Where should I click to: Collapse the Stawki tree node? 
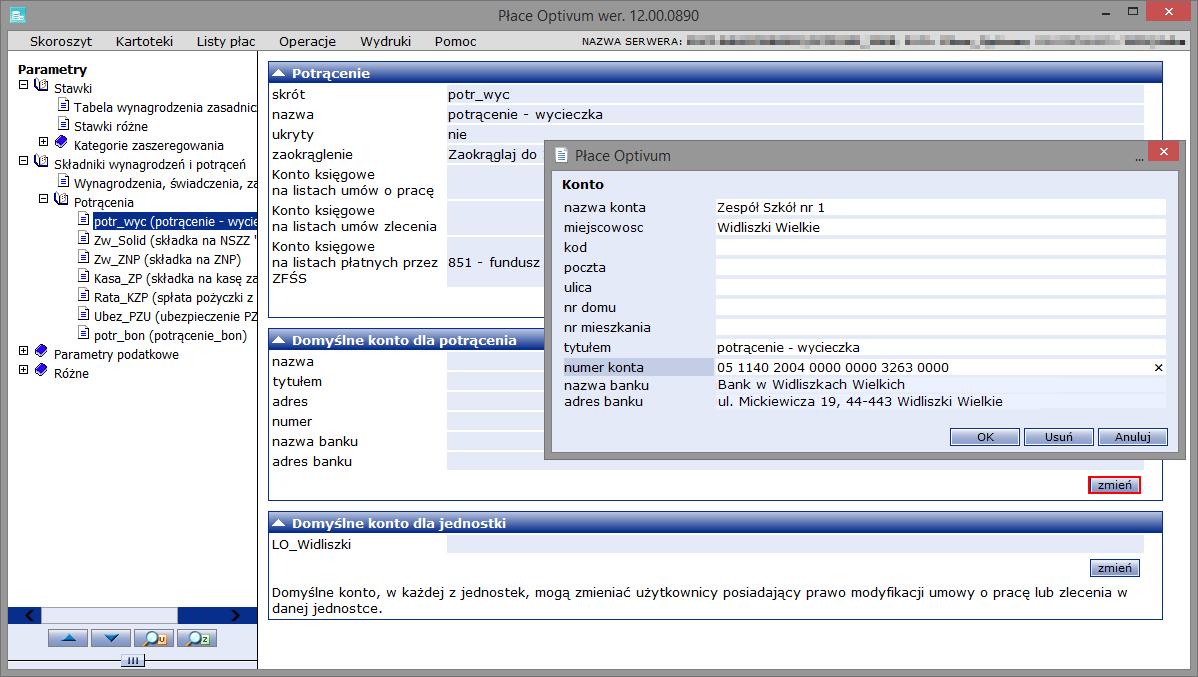coord(24,85)
